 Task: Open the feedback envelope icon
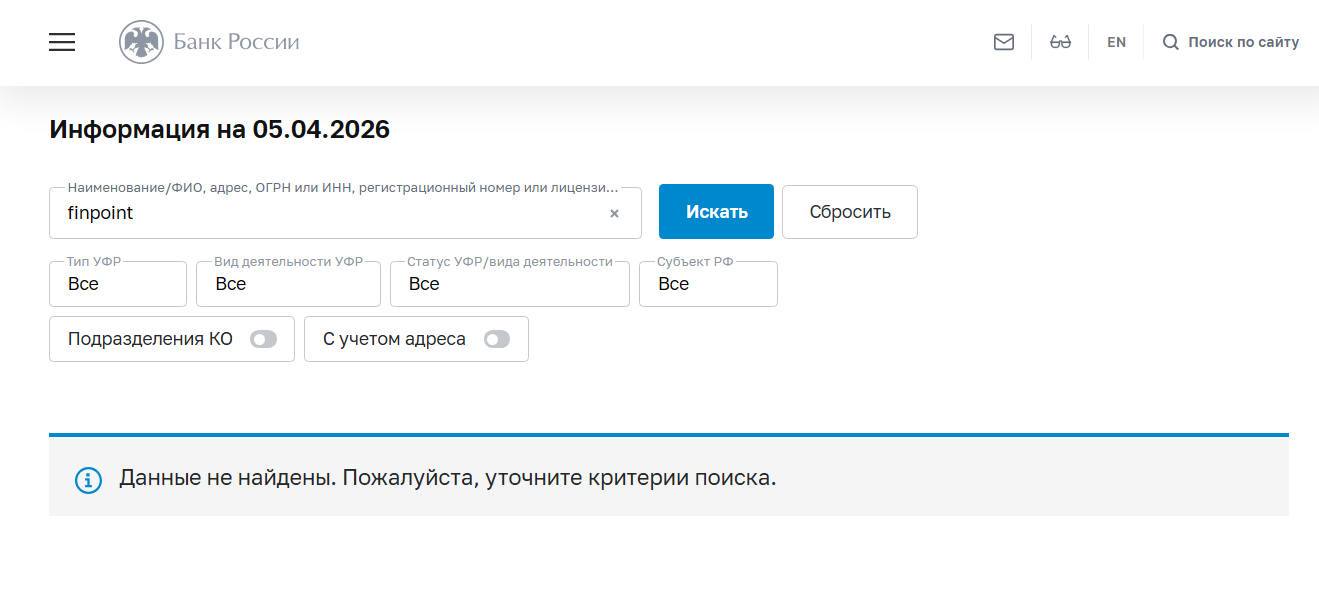[1003, 41]
